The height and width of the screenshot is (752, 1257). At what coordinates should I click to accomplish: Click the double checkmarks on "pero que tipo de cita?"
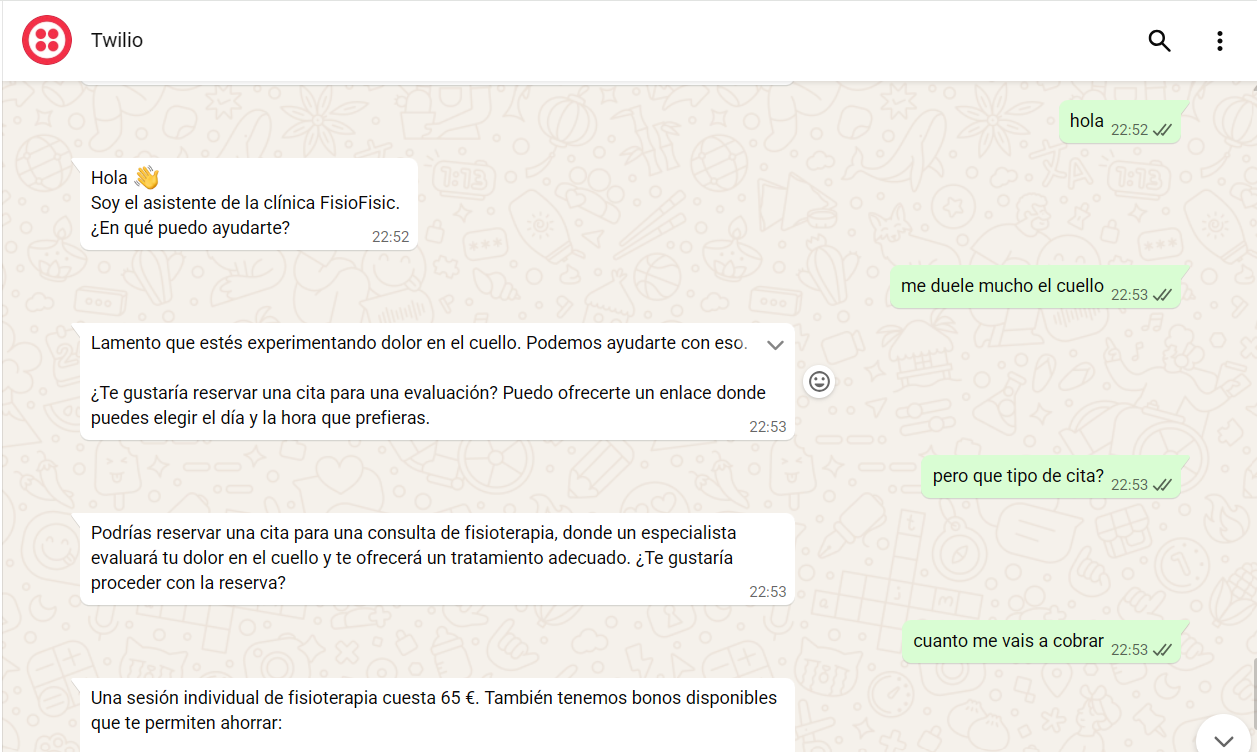(1162, 485)
